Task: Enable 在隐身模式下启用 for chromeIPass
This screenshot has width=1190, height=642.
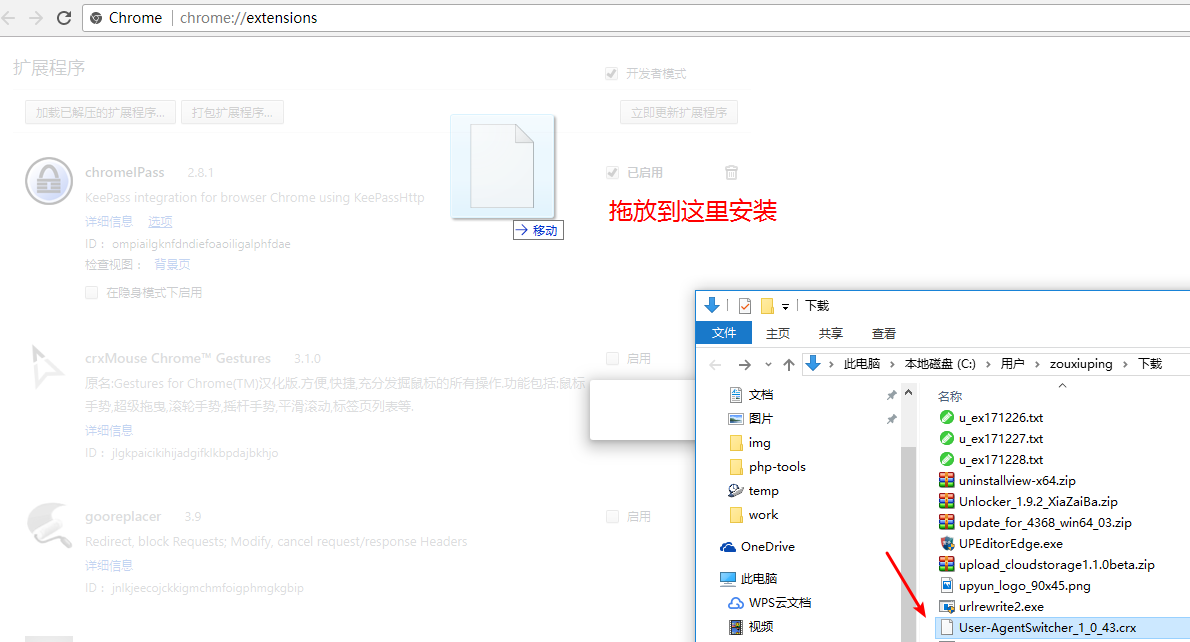Action: pyautogui.click(x=92, y=292)
